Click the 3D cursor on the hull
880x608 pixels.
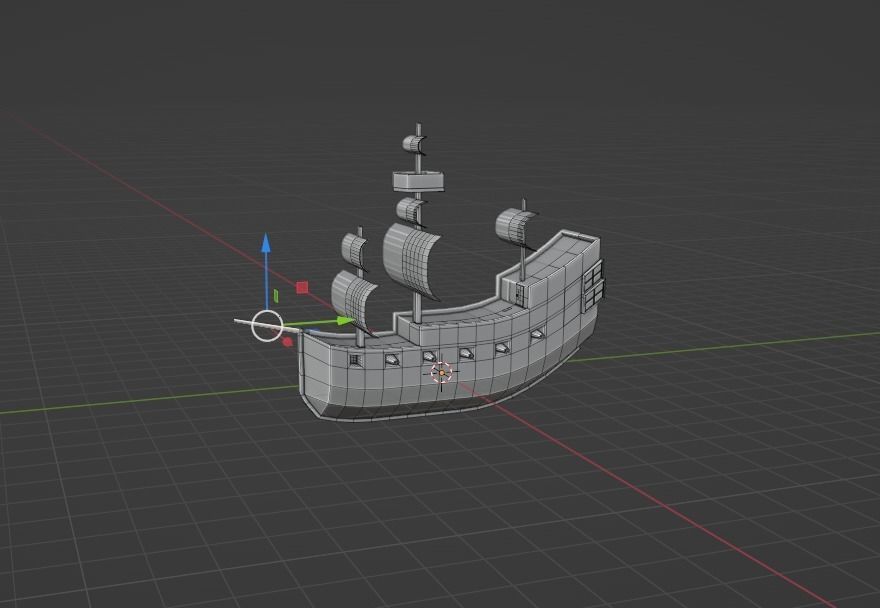click(441, 372)
